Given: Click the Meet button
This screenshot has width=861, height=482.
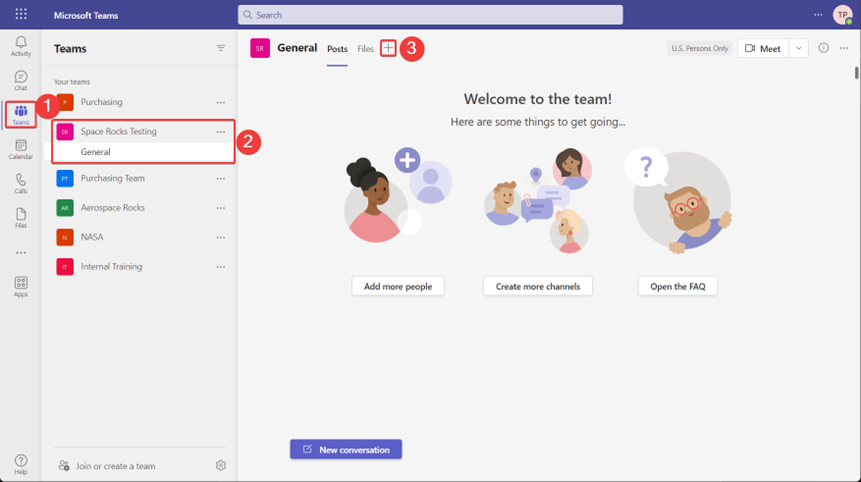Looking at the screenshot, I should [763, 48].
